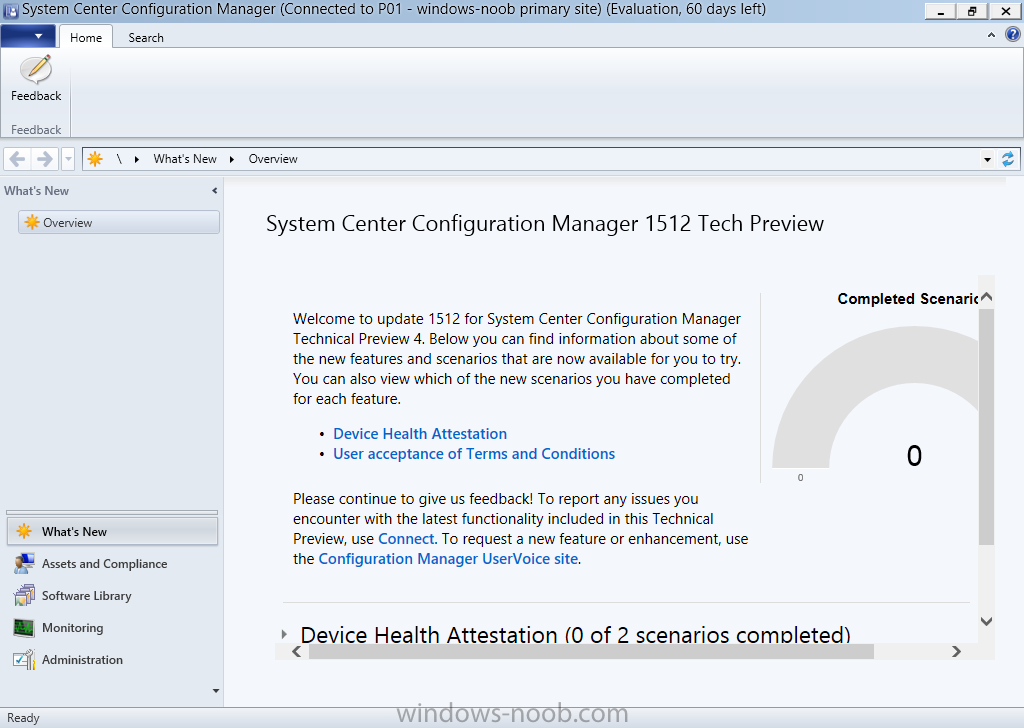Click the 'Completed Scenarios' chart title
Viewport: 1024px width, 728px height.
click(x=908, y=299)
